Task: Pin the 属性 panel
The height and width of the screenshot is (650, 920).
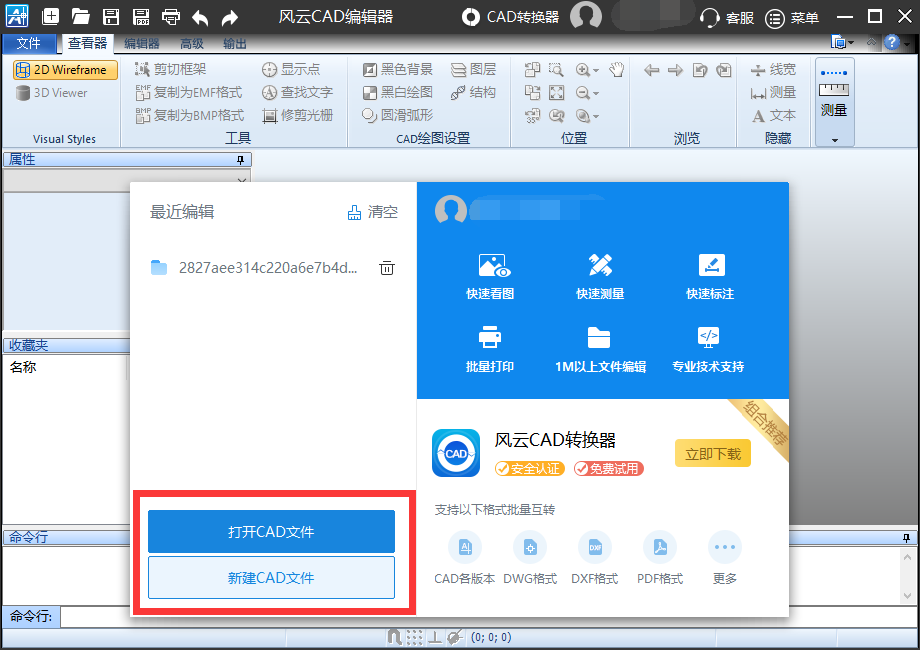Action: point(240,160)
